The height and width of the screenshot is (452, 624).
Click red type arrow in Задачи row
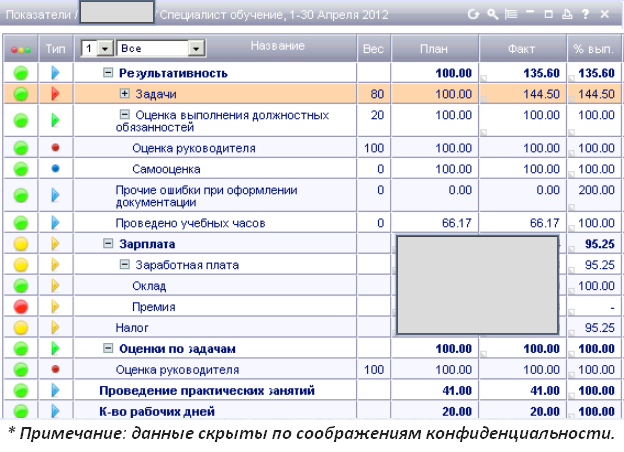(55, 94)
